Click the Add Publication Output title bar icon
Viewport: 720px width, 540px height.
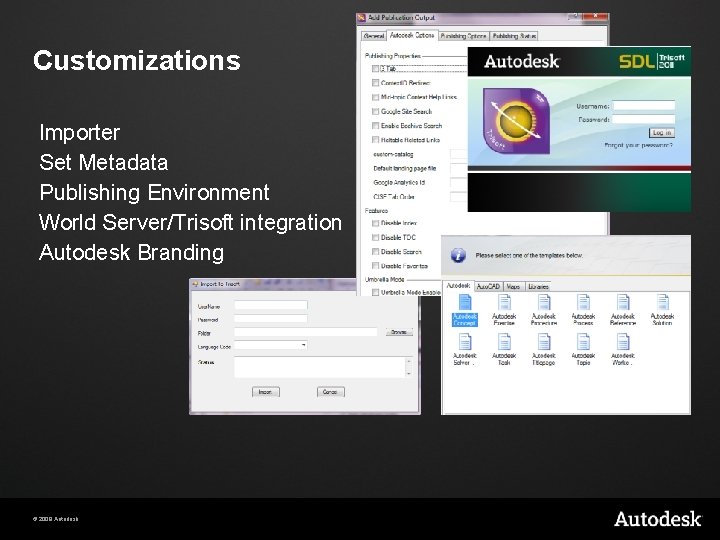[361, 18]
